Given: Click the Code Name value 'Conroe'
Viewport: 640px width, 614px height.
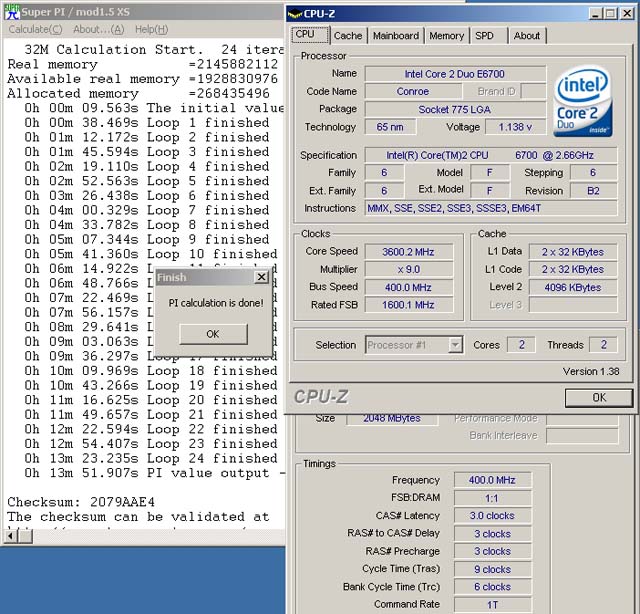Looking at the screenshot, I should tap(413, 91).
